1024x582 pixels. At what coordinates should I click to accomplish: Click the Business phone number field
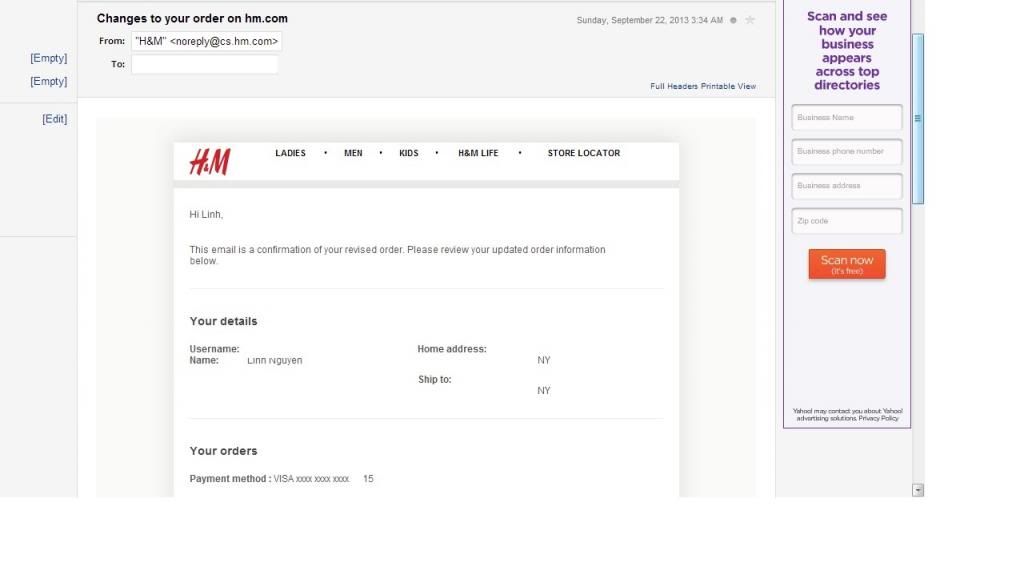point(846,152)
